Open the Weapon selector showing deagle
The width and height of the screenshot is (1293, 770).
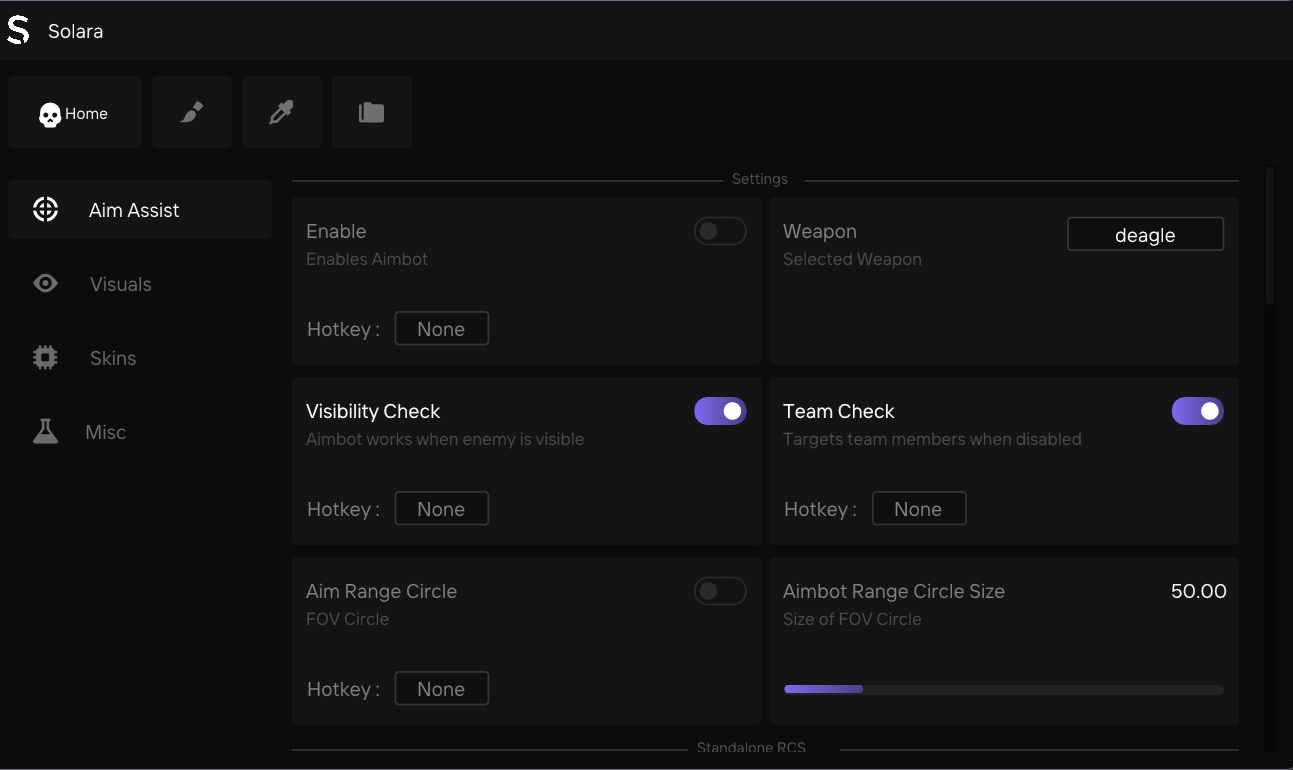1145,234
